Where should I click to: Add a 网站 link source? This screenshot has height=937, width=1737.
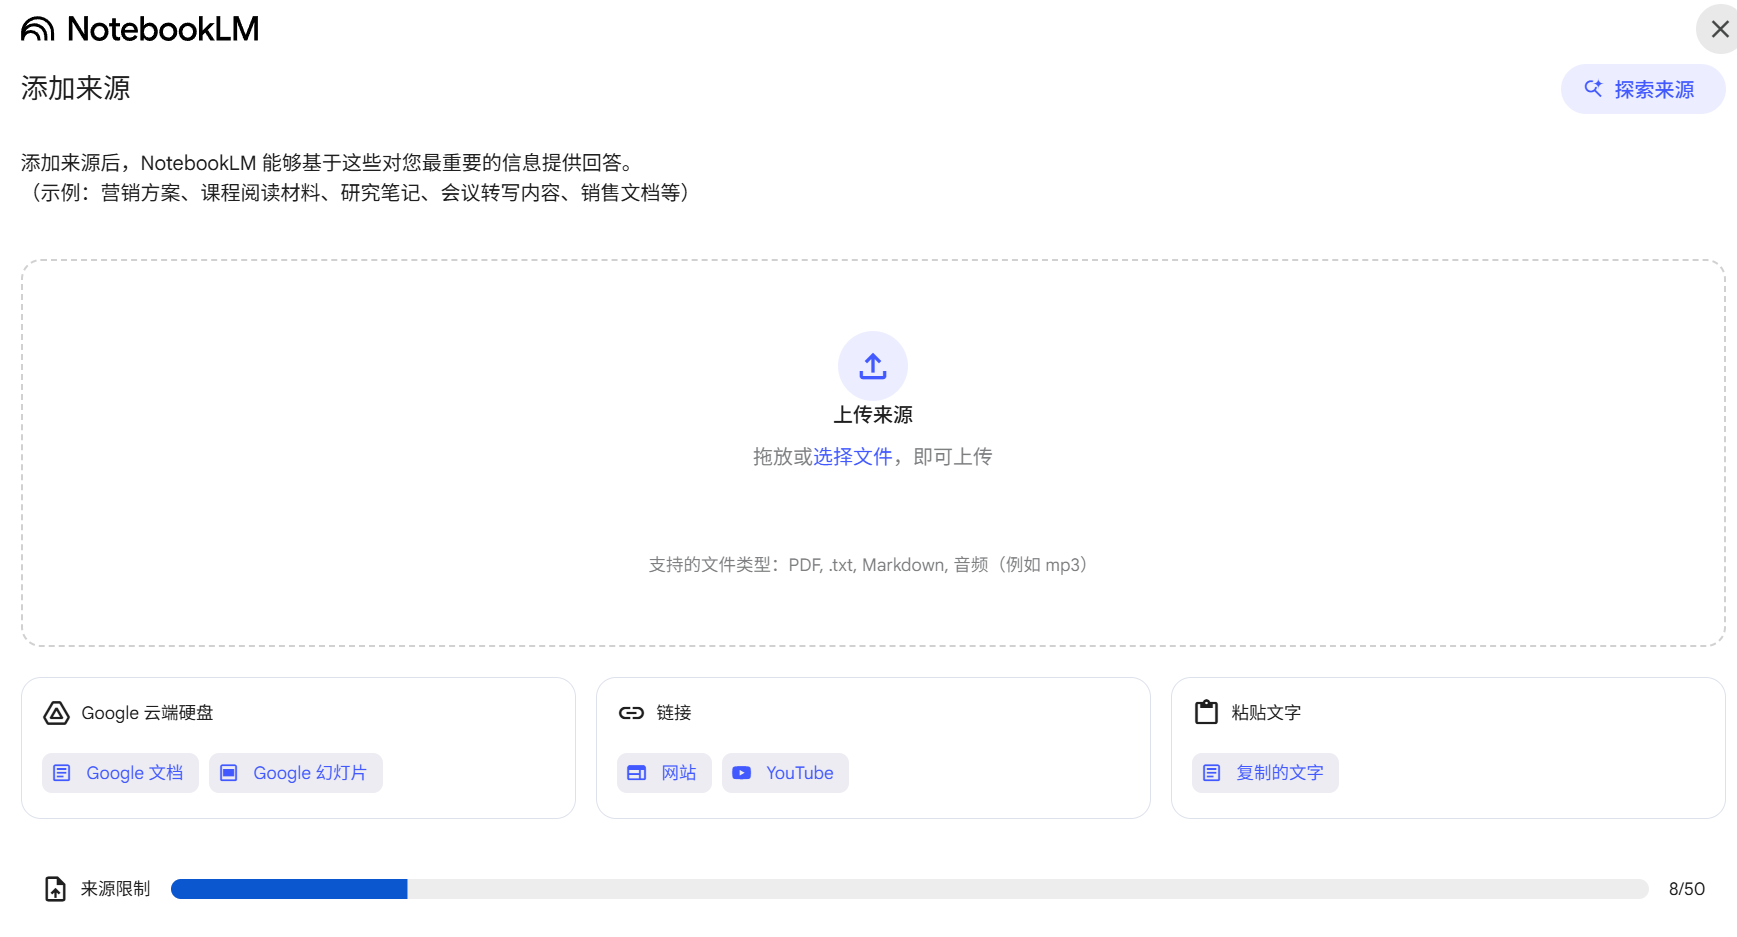pos(664,773)
